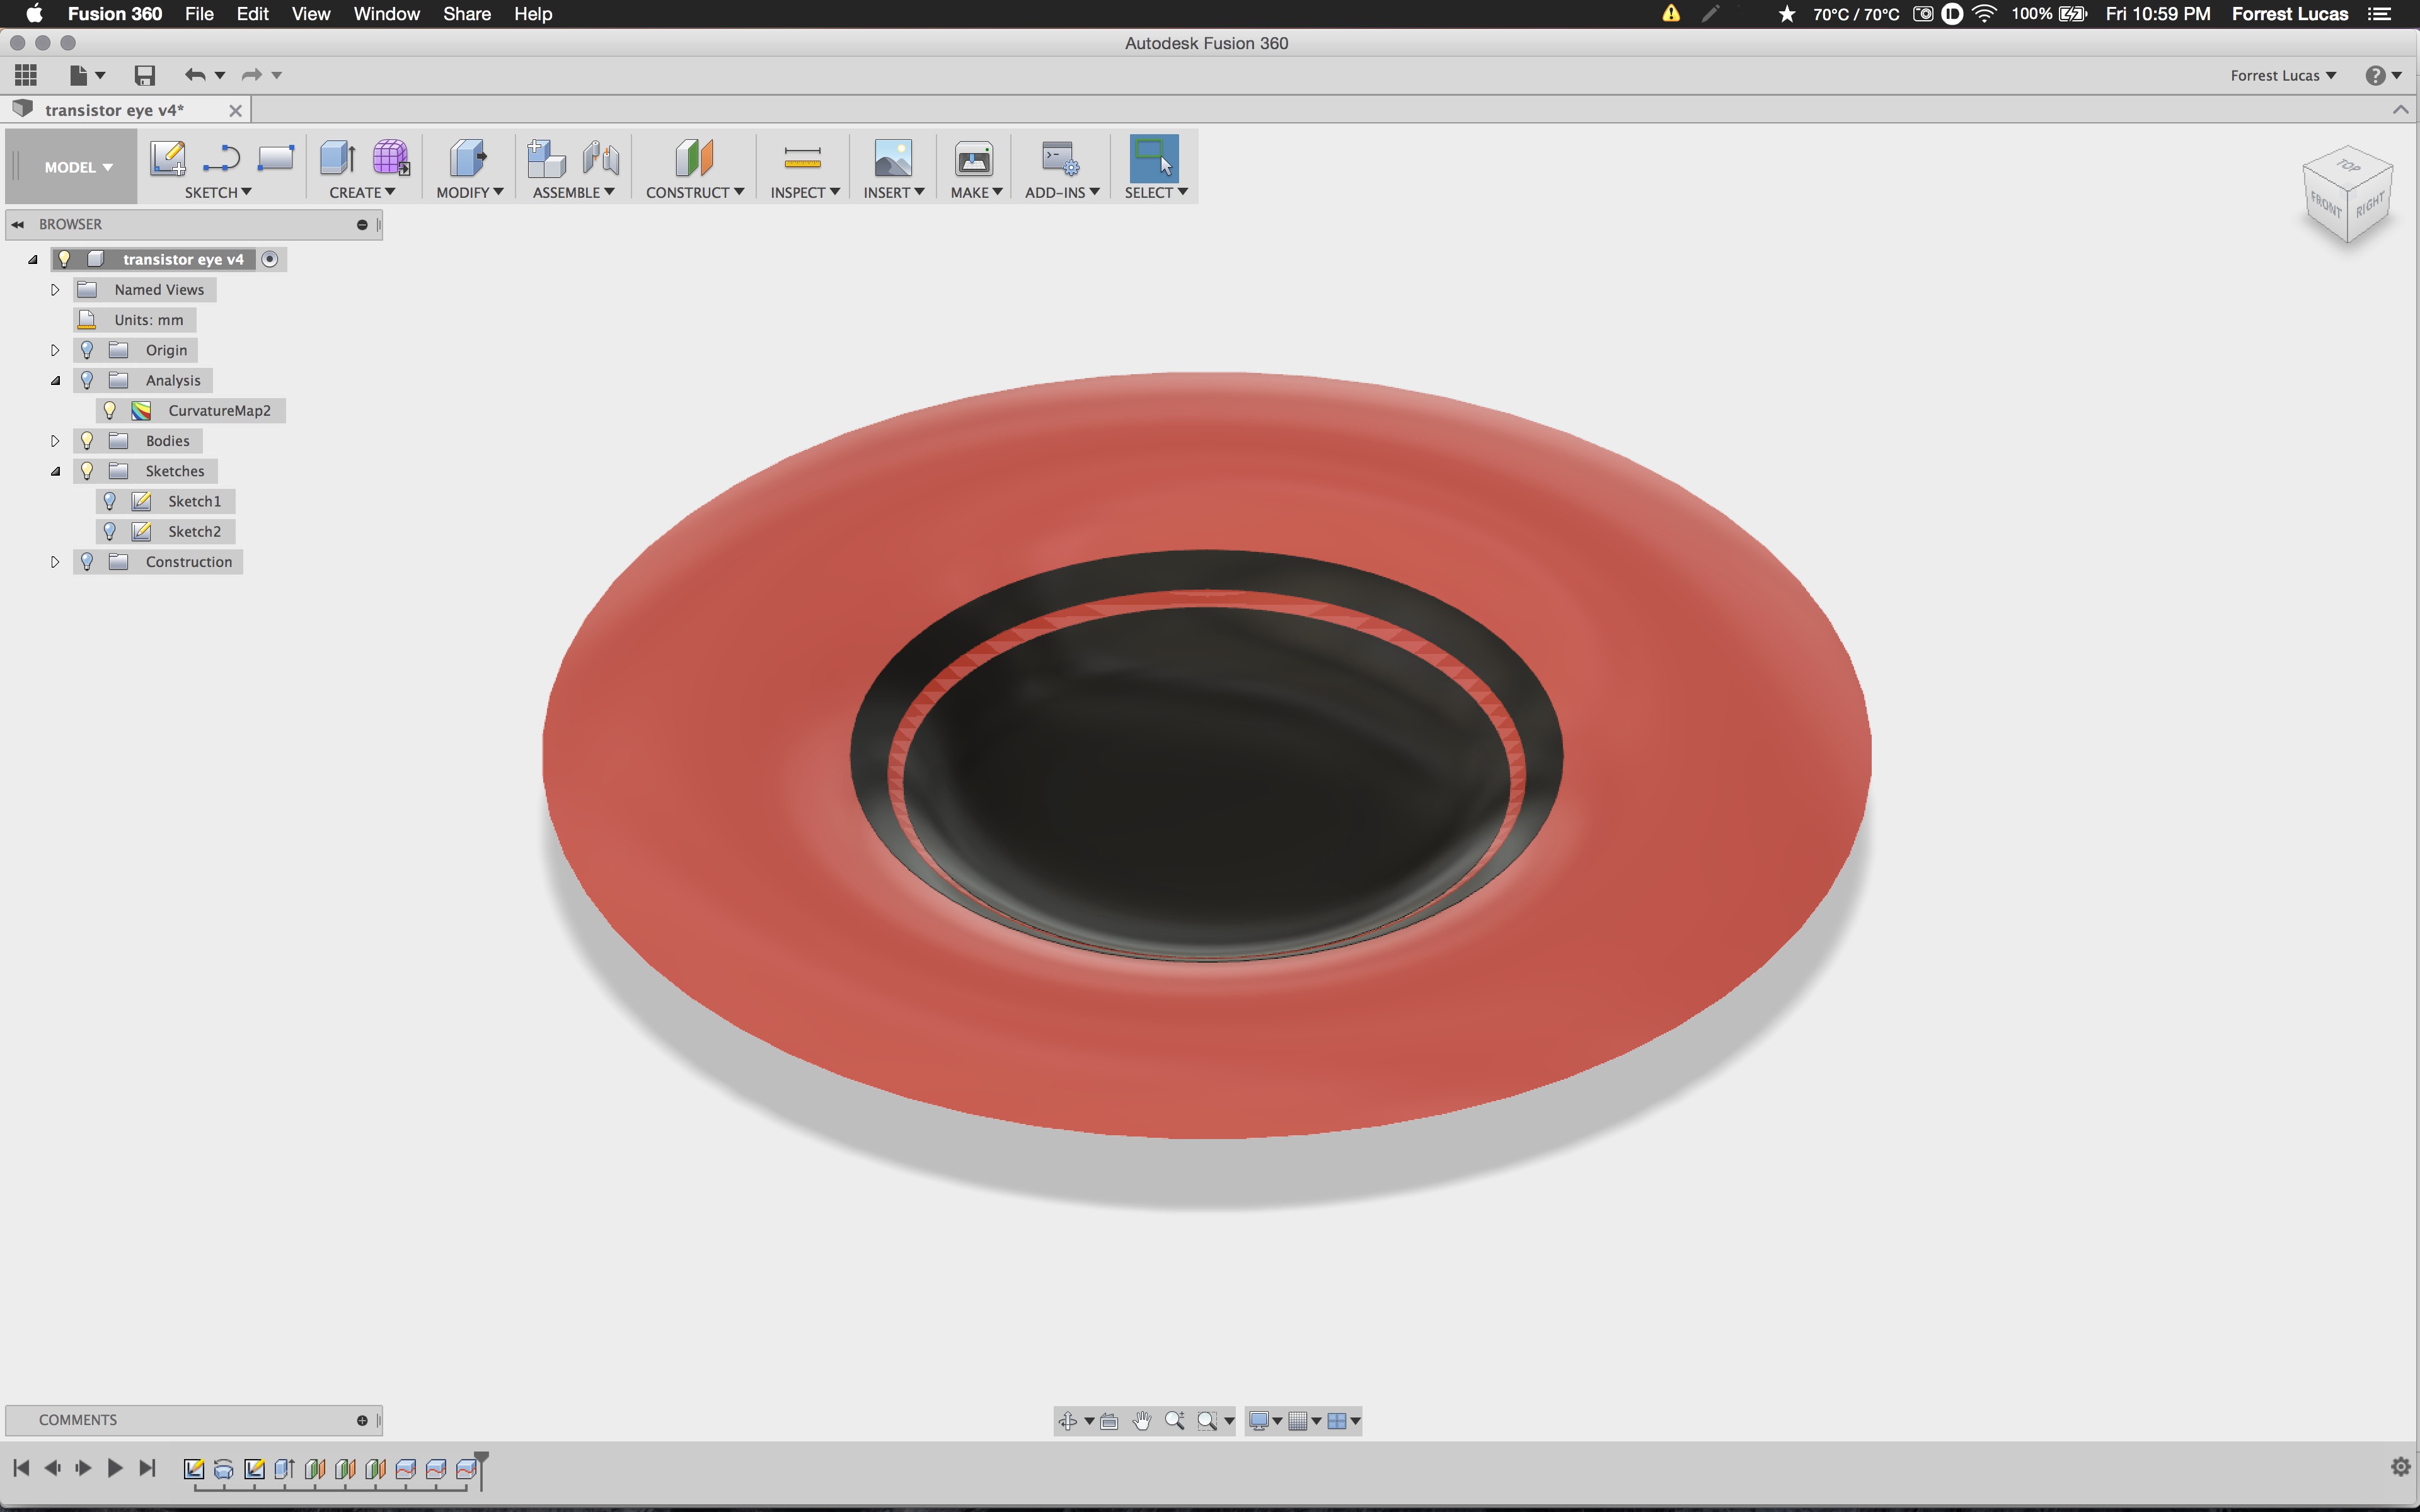Click the Press Pull icon in MODIFY
Screen dimensions: 2420x1512
467,158
